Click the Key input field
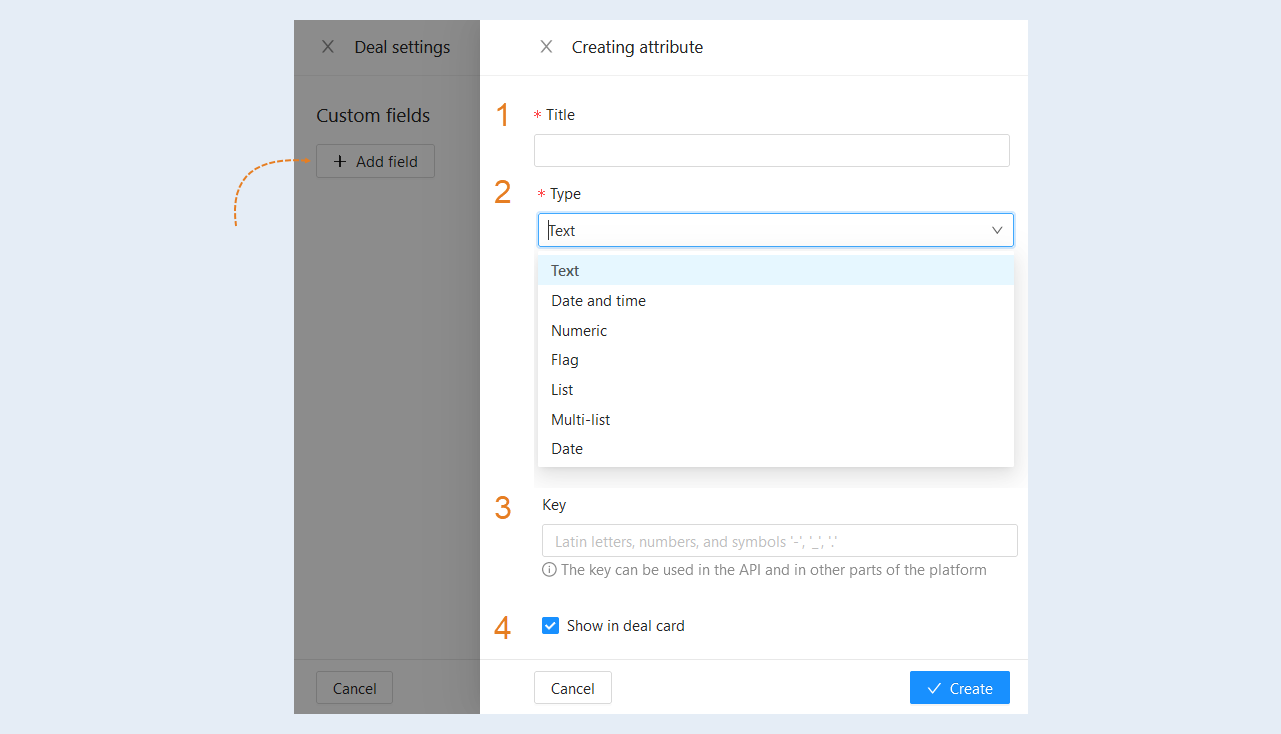The image size is (1281, 734). [x=780, y=541]
